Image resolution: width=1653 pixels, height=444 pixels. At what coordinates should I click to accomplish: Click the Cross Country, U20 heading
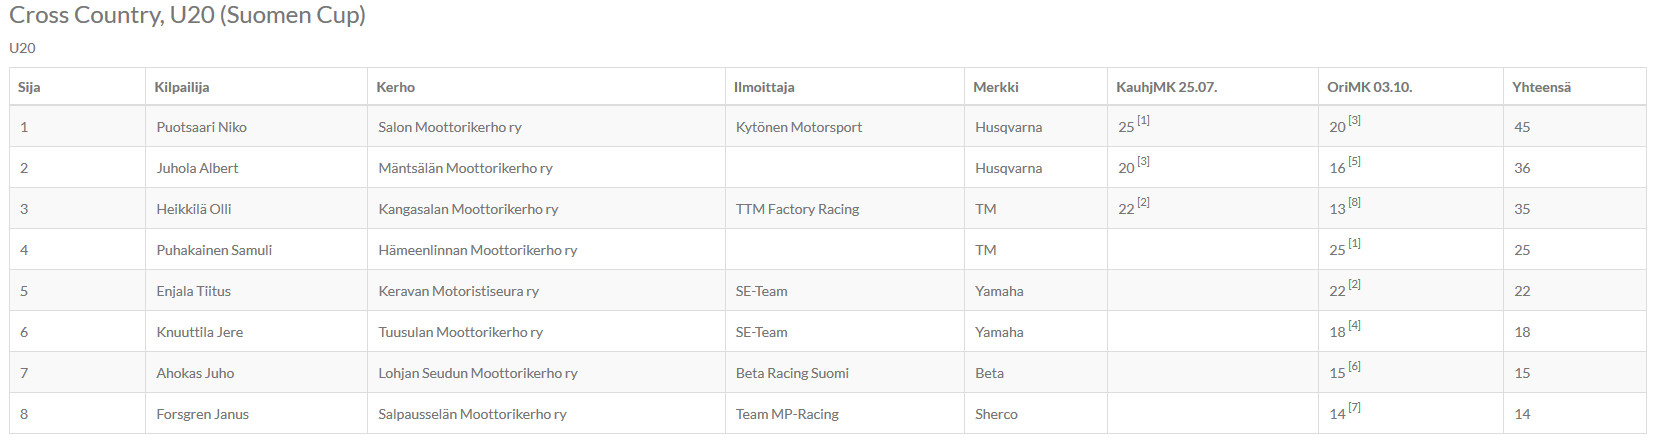tap(187, 15)
